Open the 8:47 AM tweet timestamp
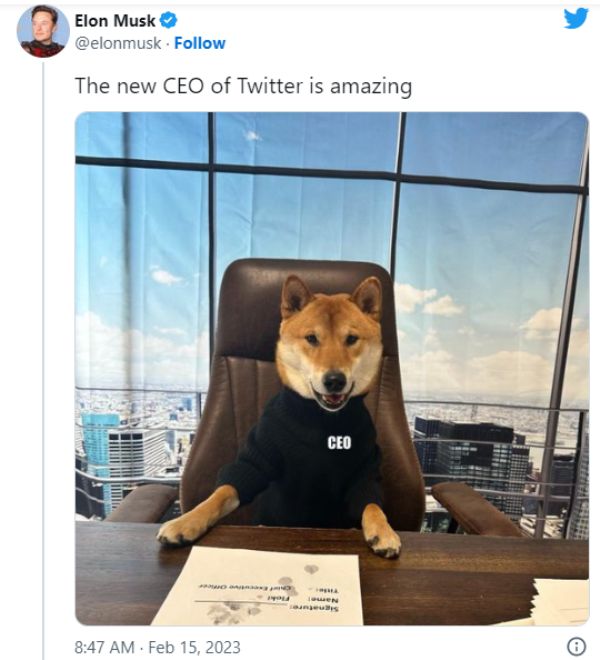600x660 pixels. click(x=105, y=647)
